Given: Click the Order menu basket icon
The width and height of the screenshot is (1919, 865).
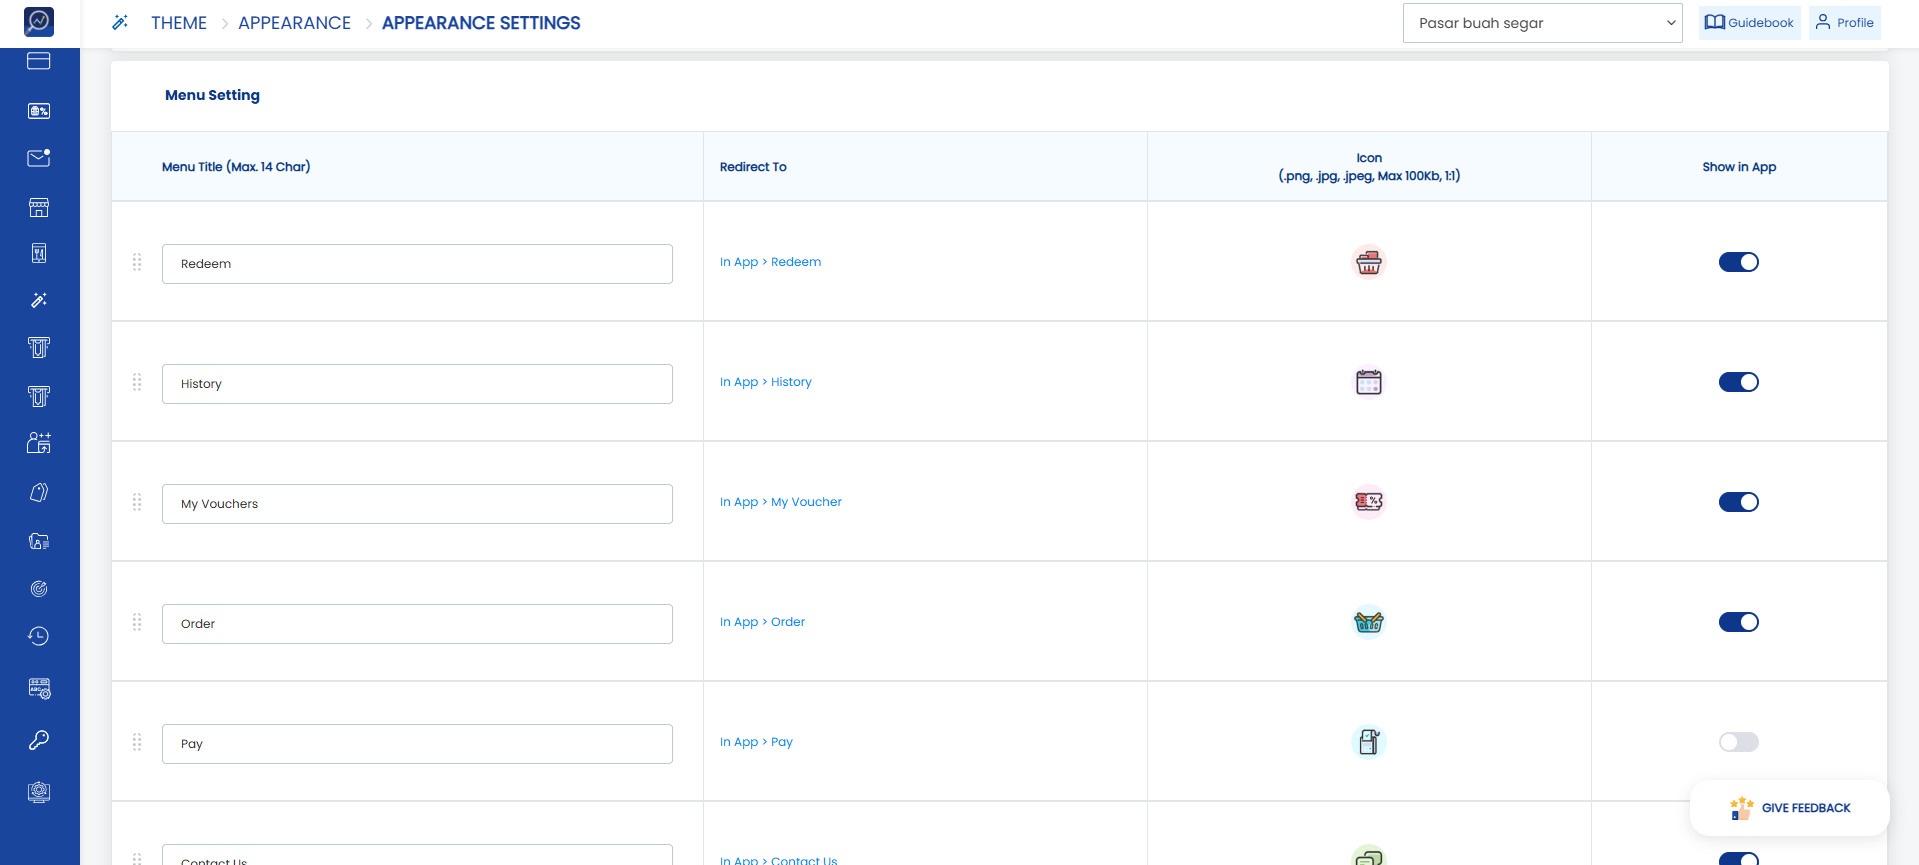Looking at the screenshot, I should (x=1369, y=622).
